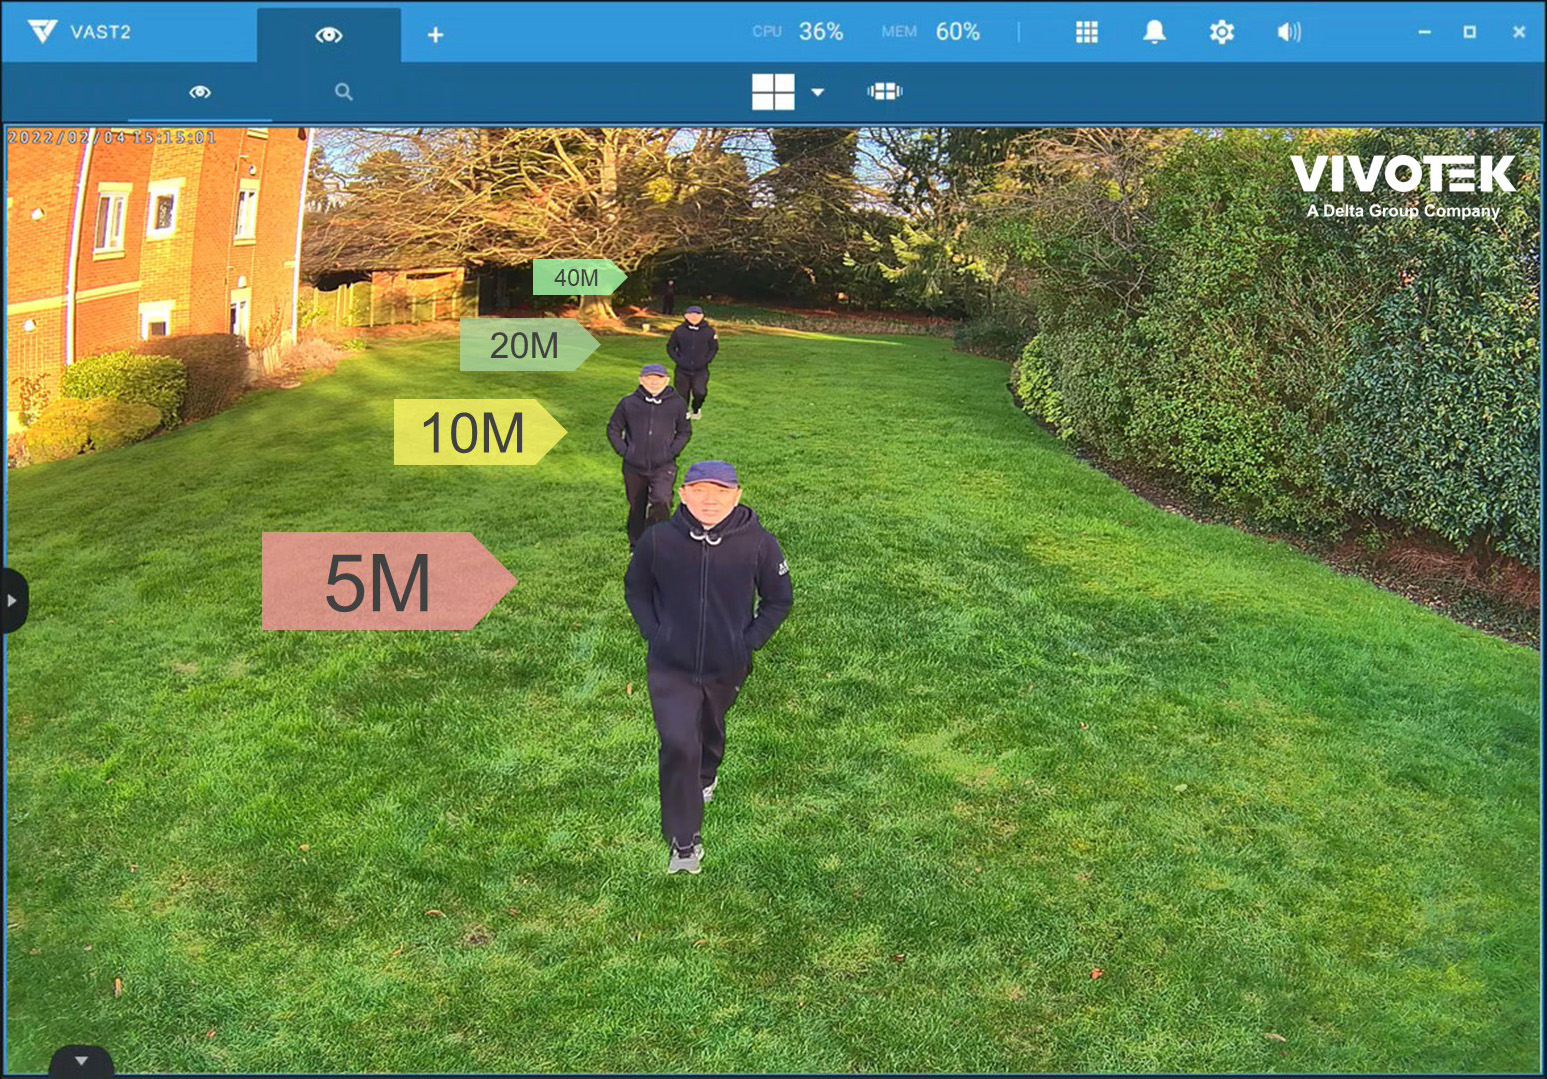Add a new tab with plus button
Screen dimensions: 1547x1079
coord(435,35)
